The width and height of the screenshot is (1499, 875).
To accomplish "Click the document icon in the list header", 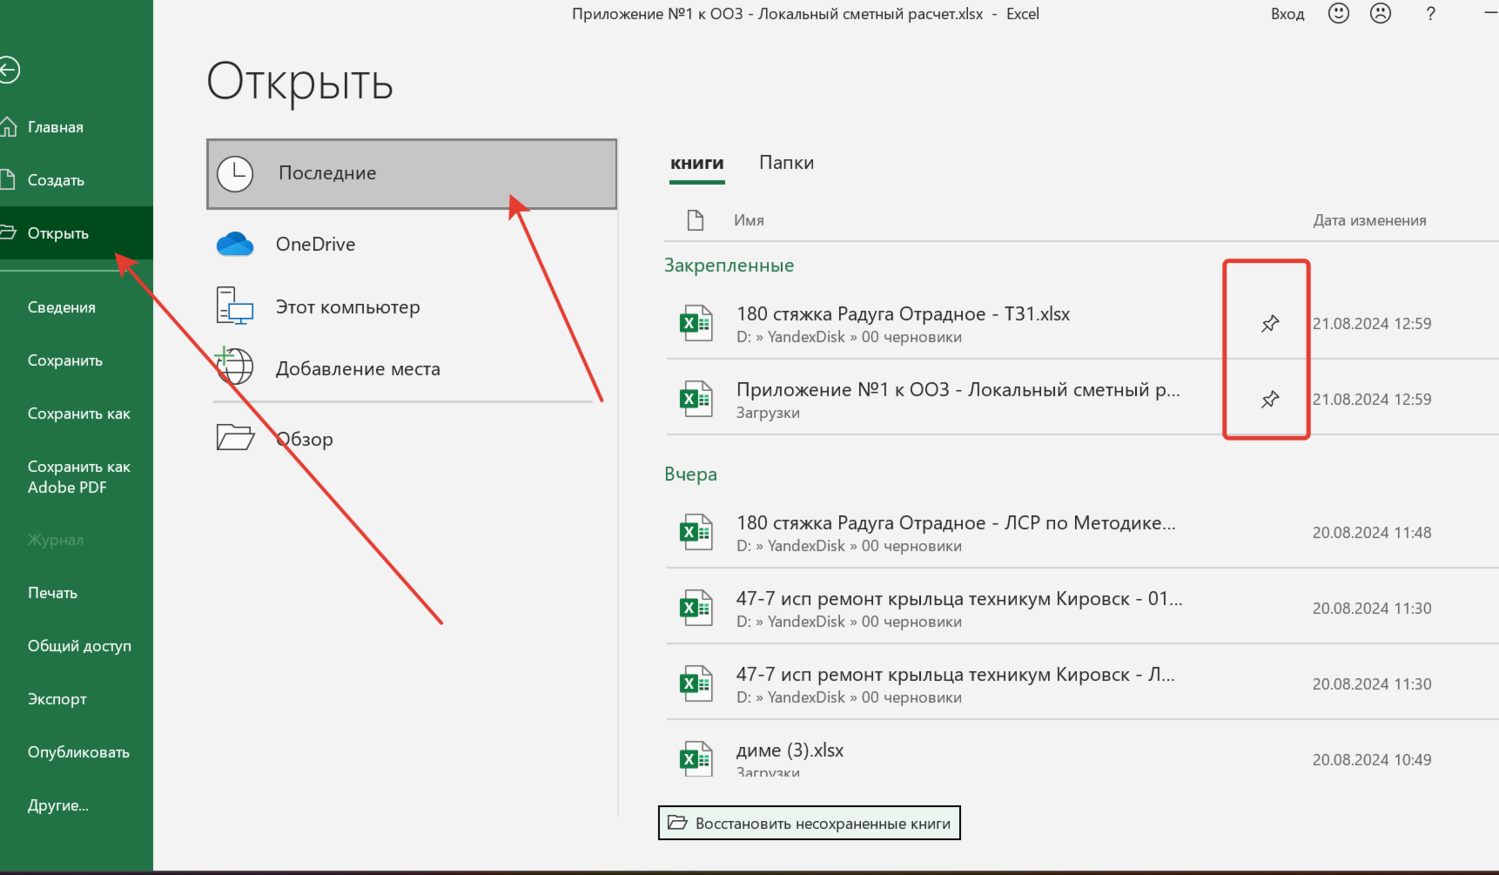I will [x=695, y=220].
